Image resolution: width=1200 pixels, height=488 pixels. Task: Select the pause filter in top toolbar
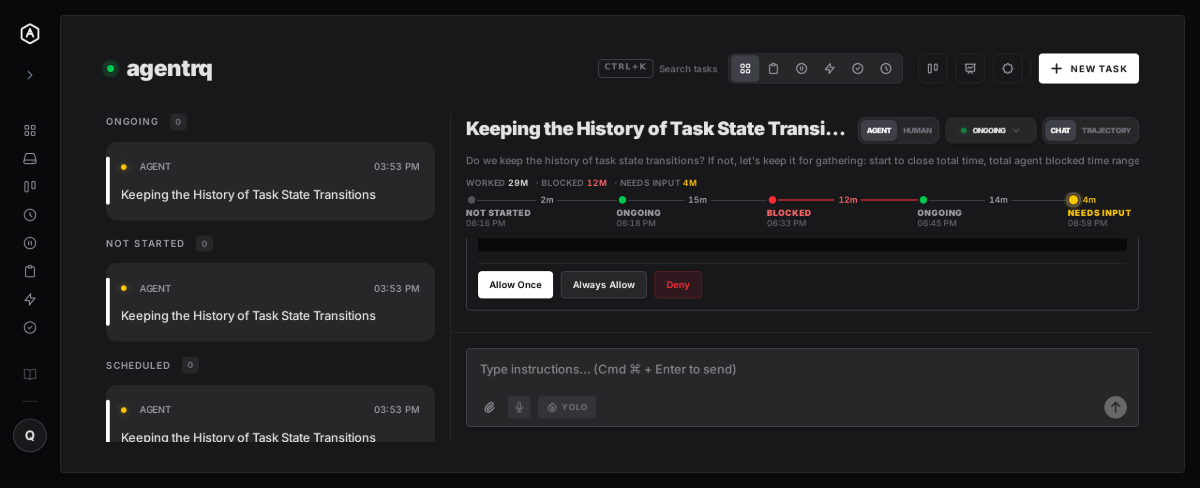click(801, 68)
